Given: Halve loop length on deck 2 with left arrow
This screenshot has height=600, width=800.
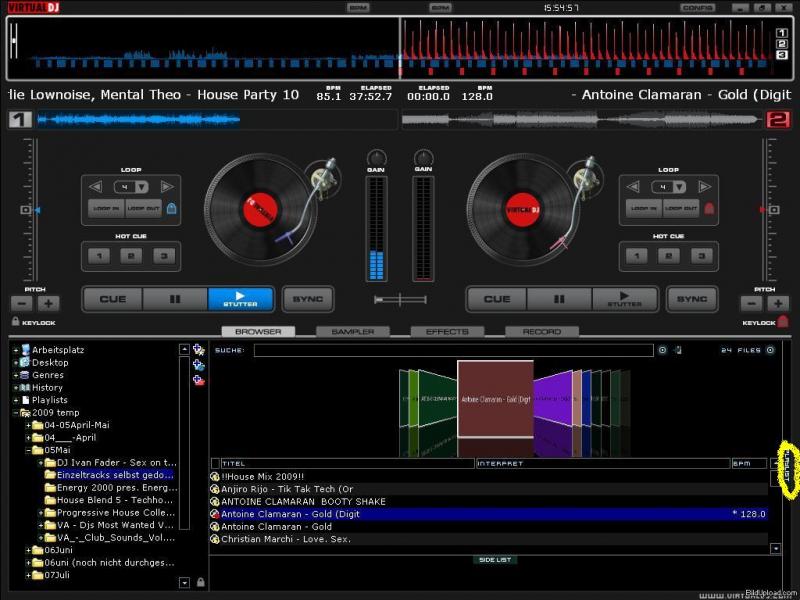Looking at the screenshot, I should pyautogui.click(x=633, y=187).
